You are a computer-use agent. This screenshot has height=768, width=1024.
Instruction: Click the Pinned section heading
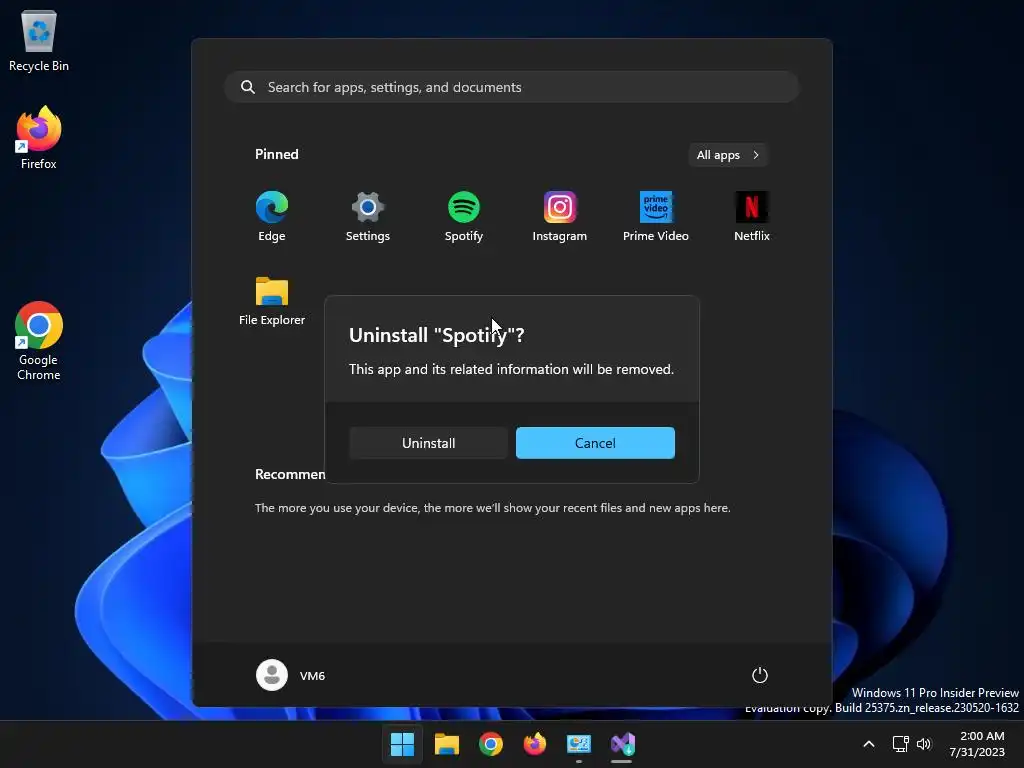[x=276, y=154]
